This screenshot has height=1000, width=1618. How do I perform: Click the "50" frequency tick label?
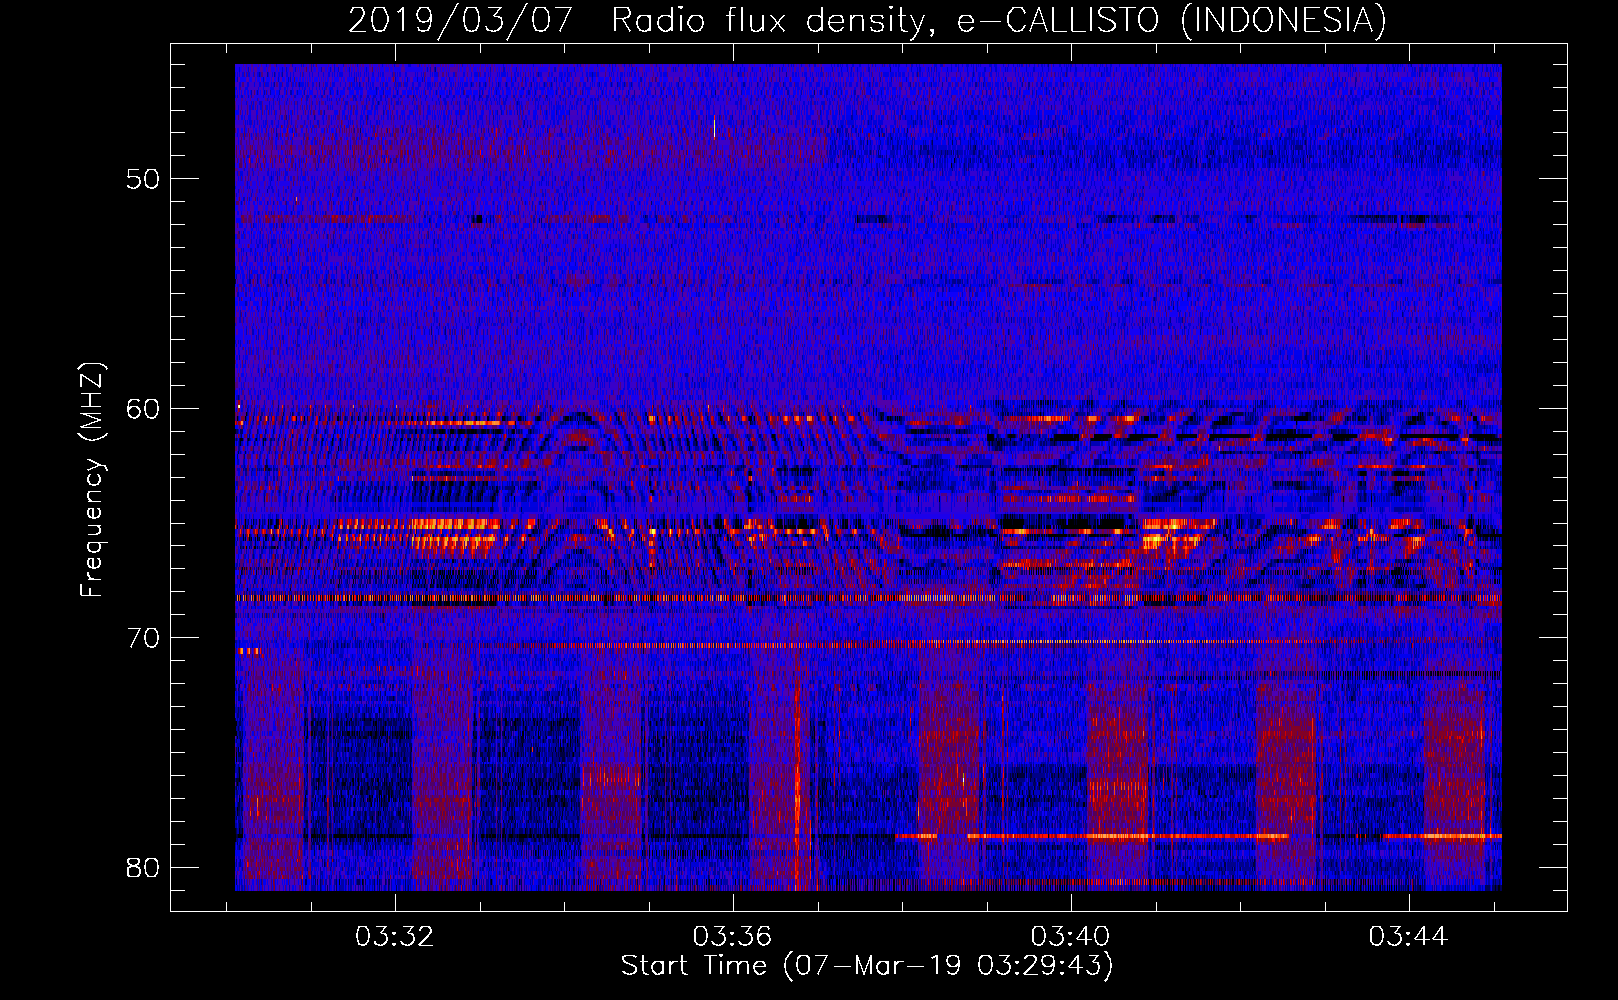pos(143,180)
